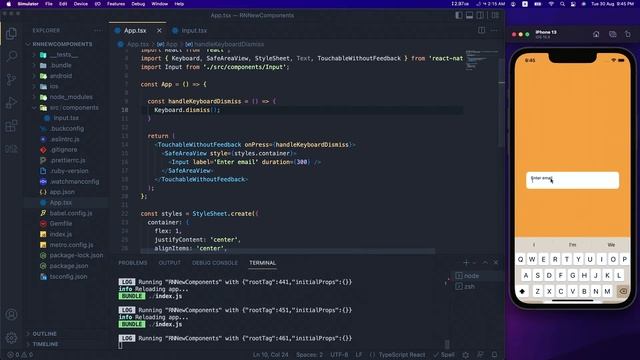This screenshot has width=640, height=360.
Task: Switch to the DEBUG CONSOLE tab
Action: tap(215, 263)
